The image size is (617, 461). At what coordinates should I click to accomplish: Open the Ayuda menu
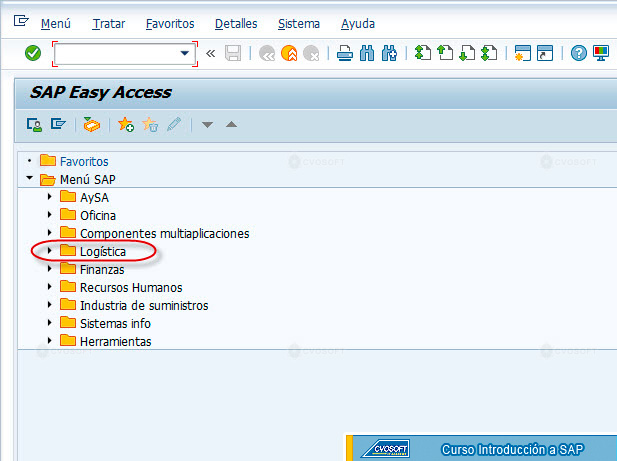(358, 24)
